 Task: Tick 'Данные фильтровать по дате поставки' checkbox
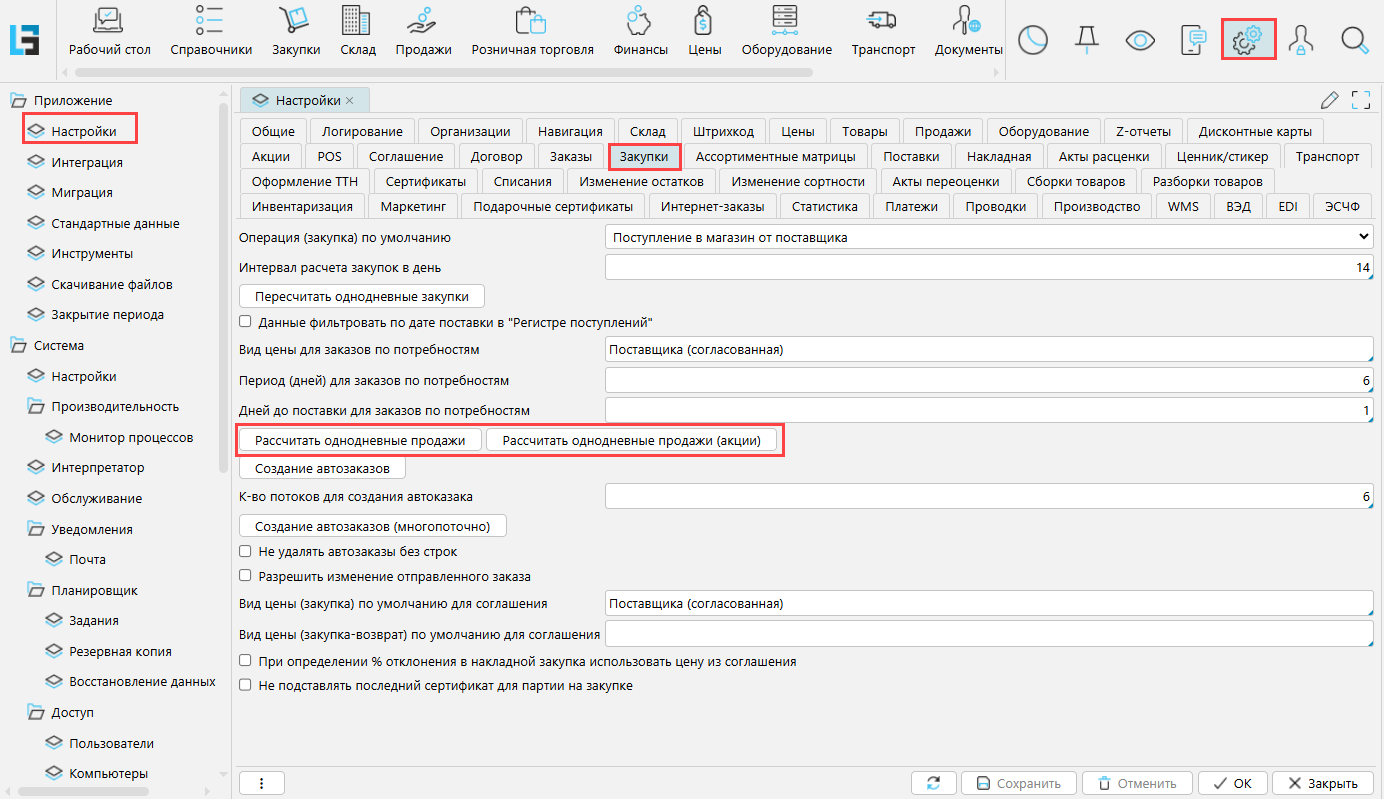click(245, 322)
